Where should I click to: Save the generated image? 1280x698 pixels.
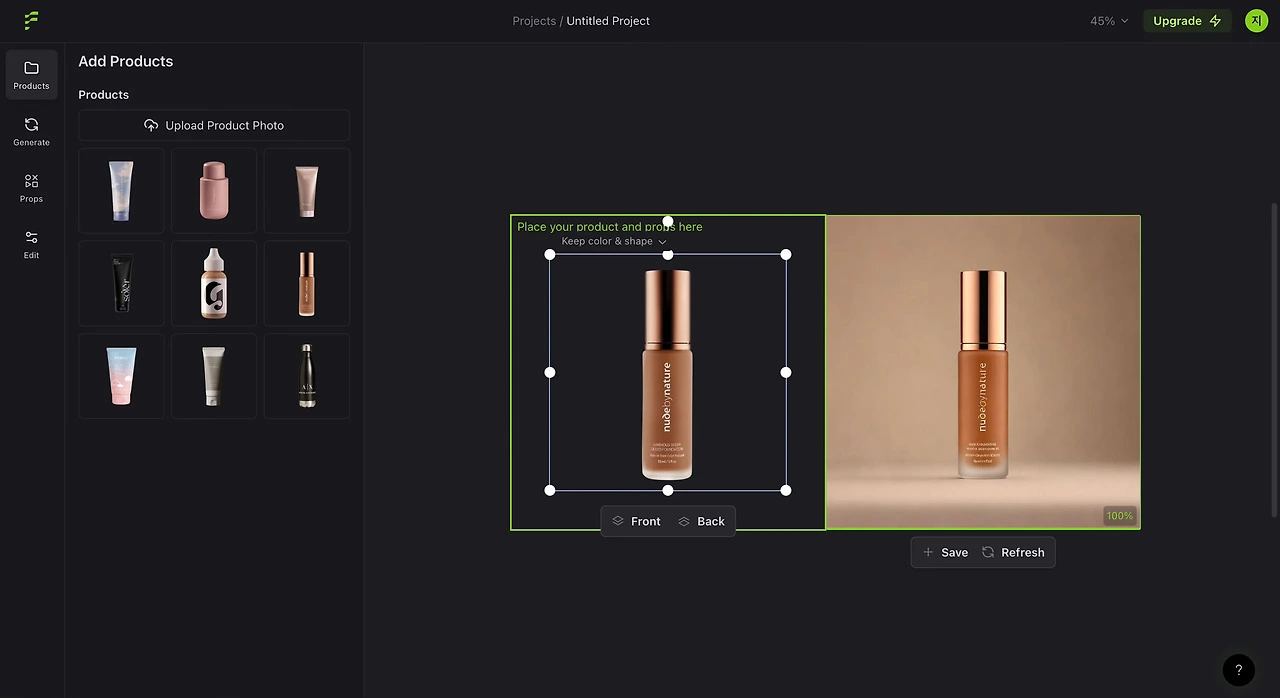click(945, 552)
